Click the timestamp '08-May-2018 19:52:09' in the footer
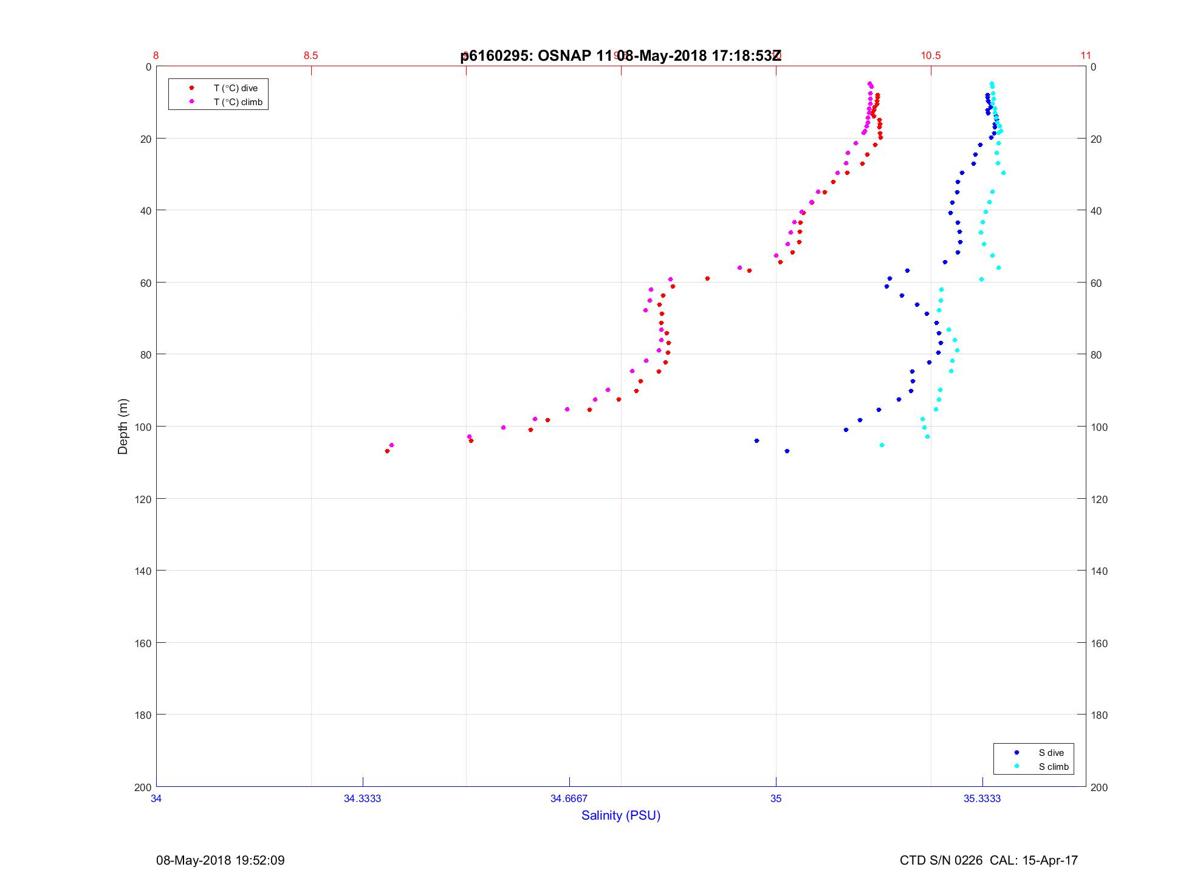The height and width of the screenshot is (885, 1200). (x=220, y=860)
